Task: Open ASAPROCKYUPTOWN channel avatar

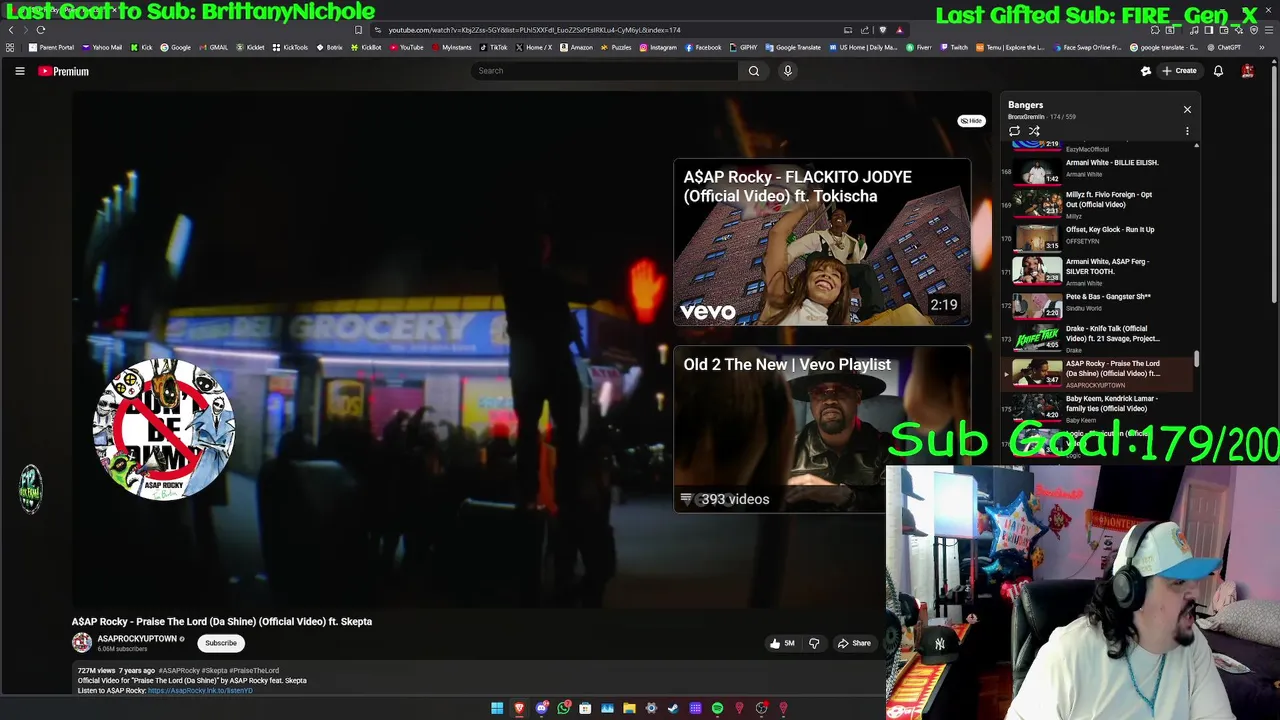Action: [x=82, y=643]
